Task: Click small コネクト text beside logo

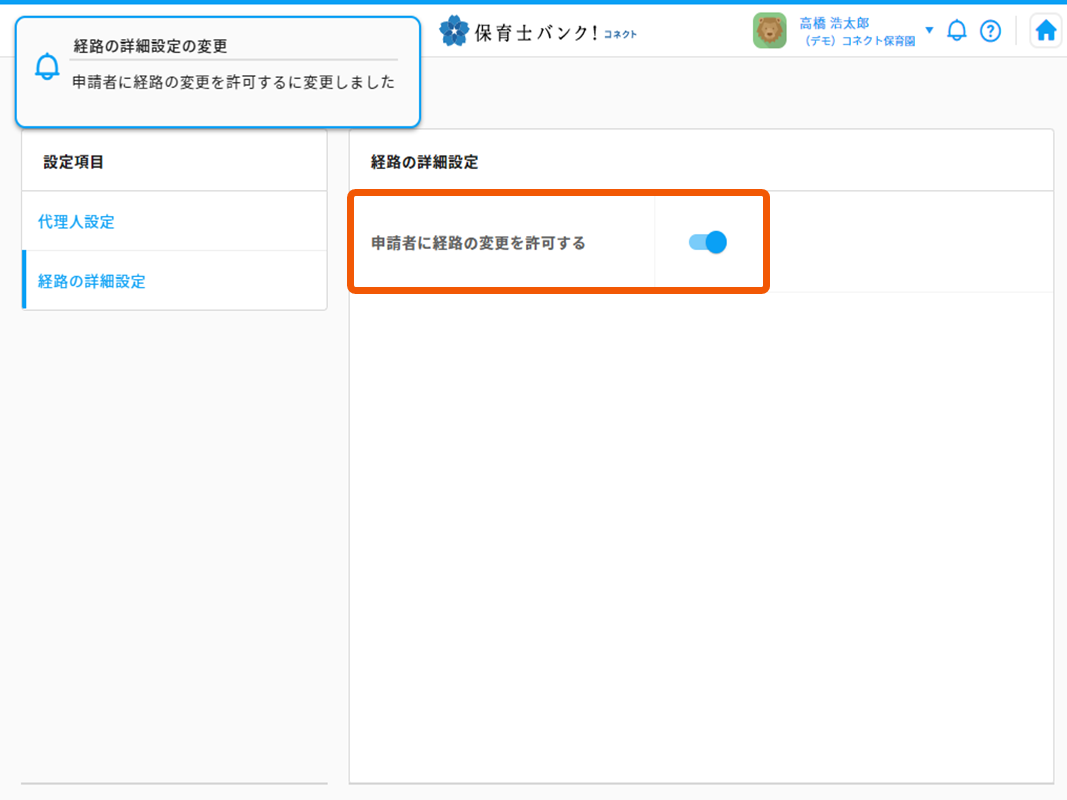Action: [x=620, y=35]
